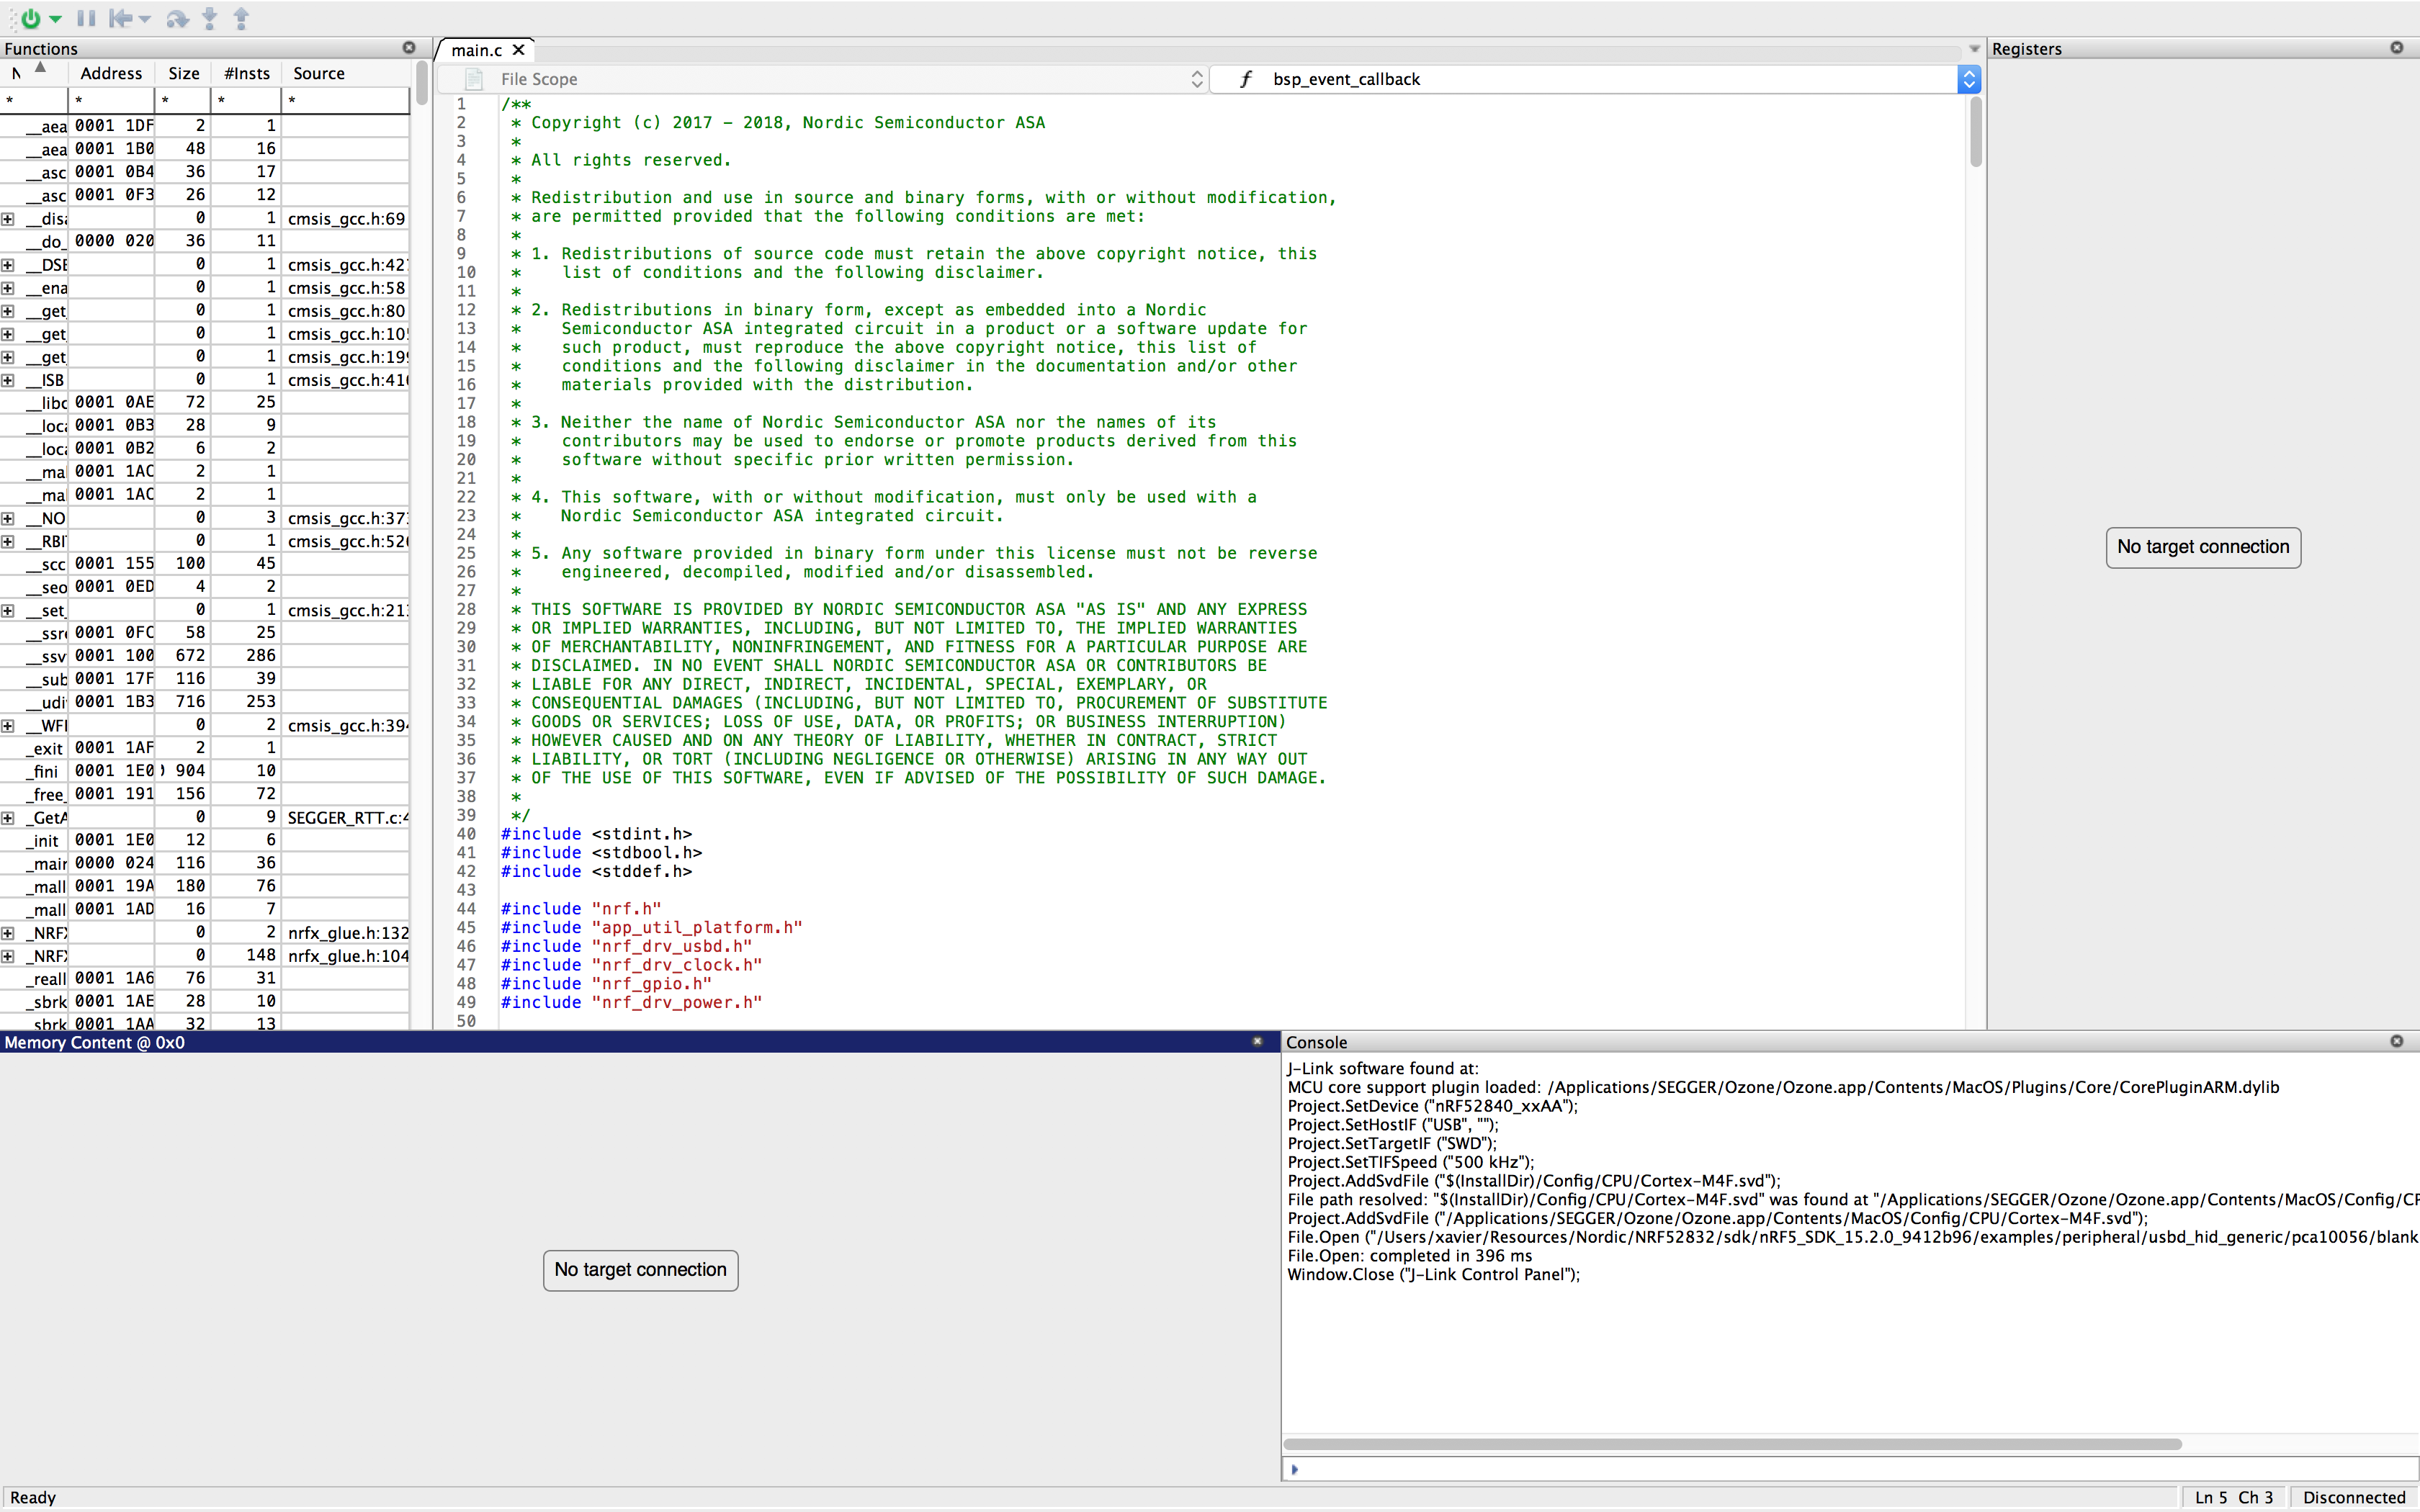The height and width of the screenshot is (1512, 2420).
Task: Click the Disconnected status indicator
Action: click(2354, 1497)
